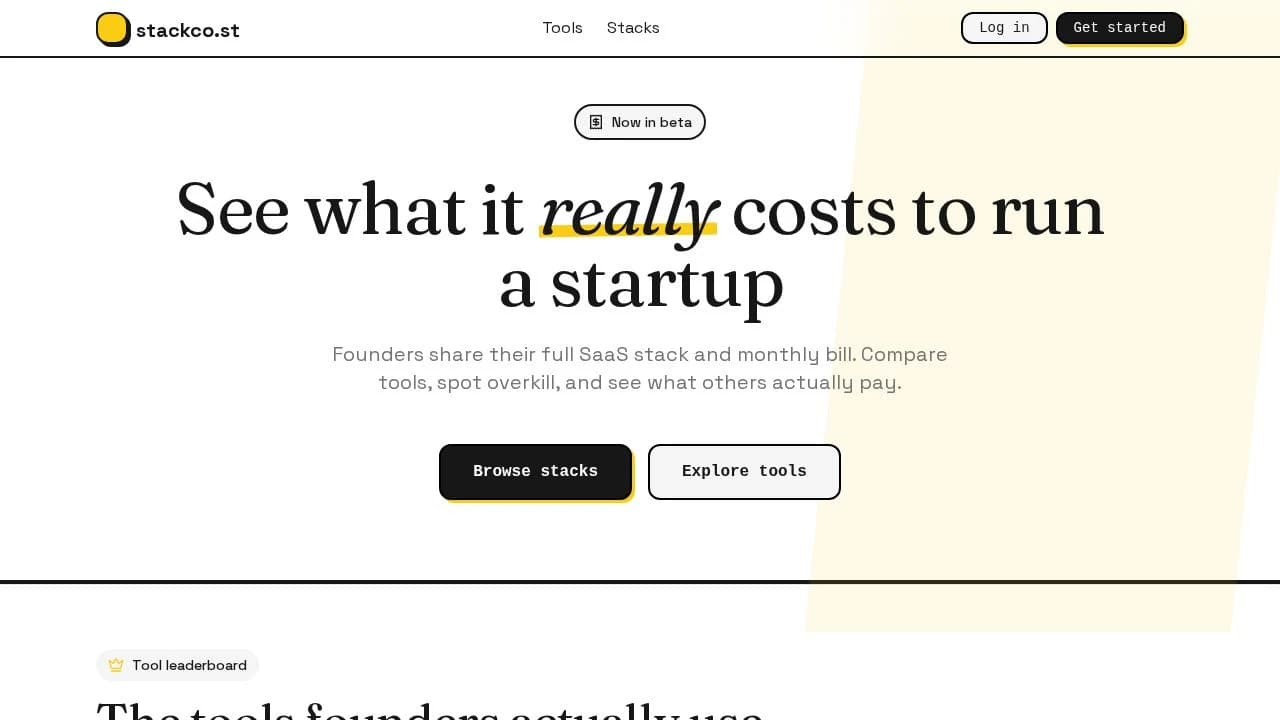This screenshot has height=720, width=1280.
Task: Click the Browse stacks button
Action: [x=535, y=471]
